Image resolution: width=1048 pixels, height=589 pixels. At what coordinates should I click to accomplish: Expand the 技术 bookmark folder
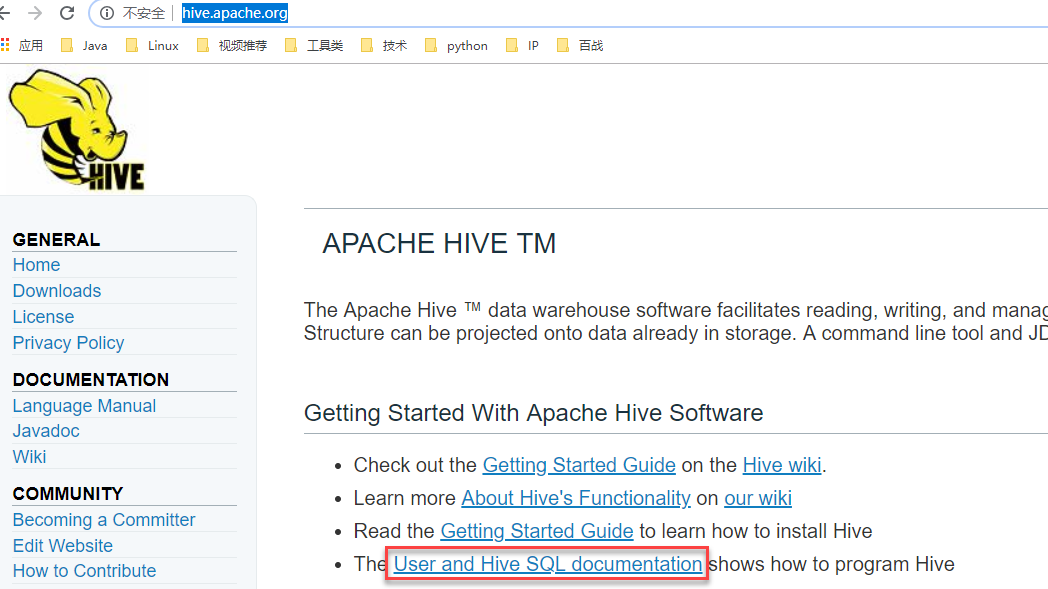point(388,44)
